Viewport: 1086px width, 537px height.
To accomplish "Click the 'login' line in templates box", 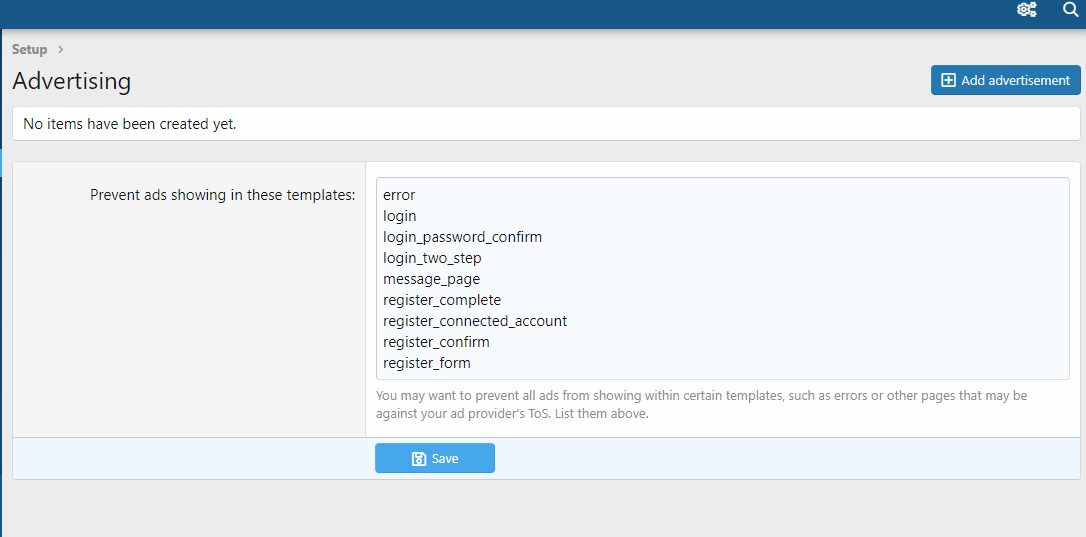I will [400, 216].
